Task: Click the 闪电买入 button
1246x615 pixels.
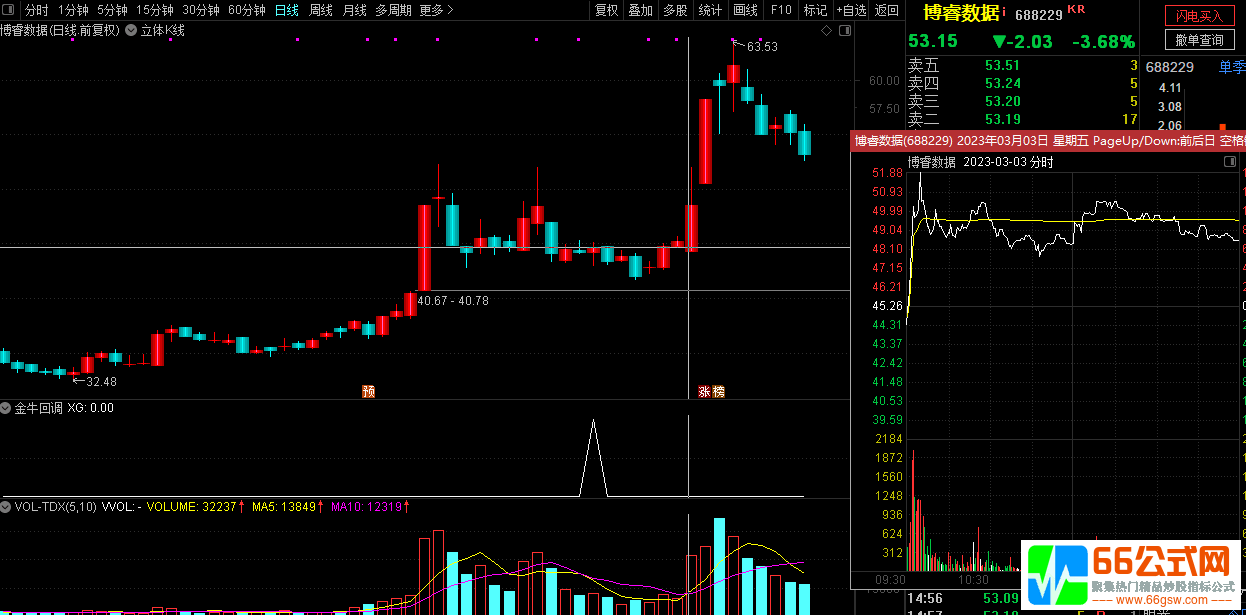Action: 1199,16
